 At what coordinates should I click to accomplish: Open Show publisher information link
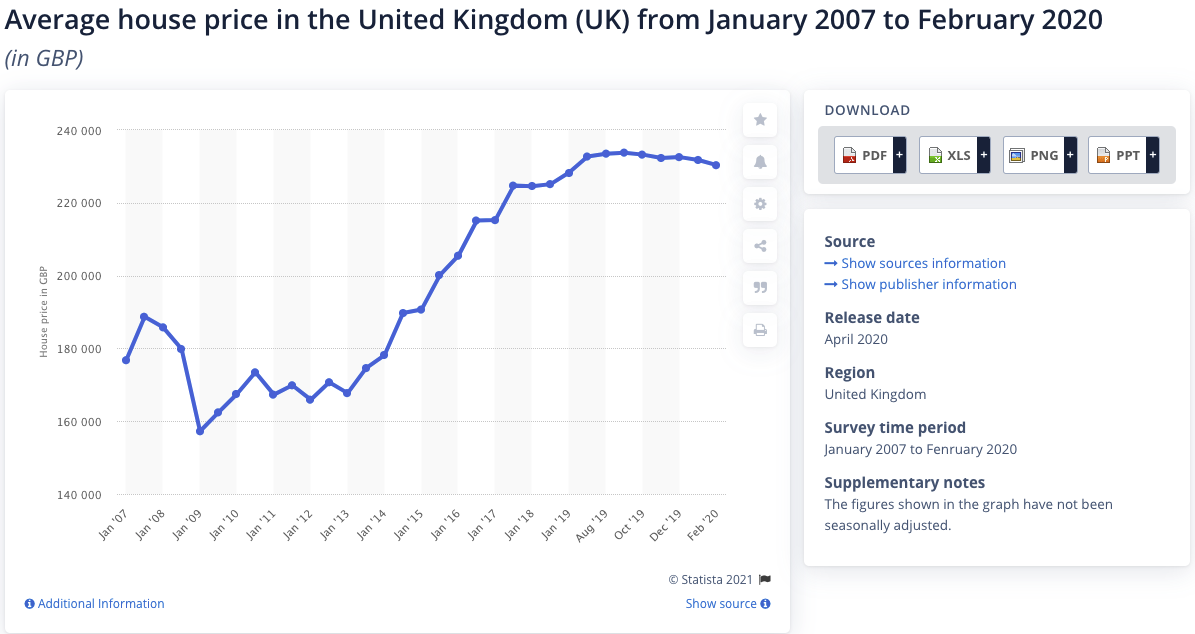tap(928, 284)
